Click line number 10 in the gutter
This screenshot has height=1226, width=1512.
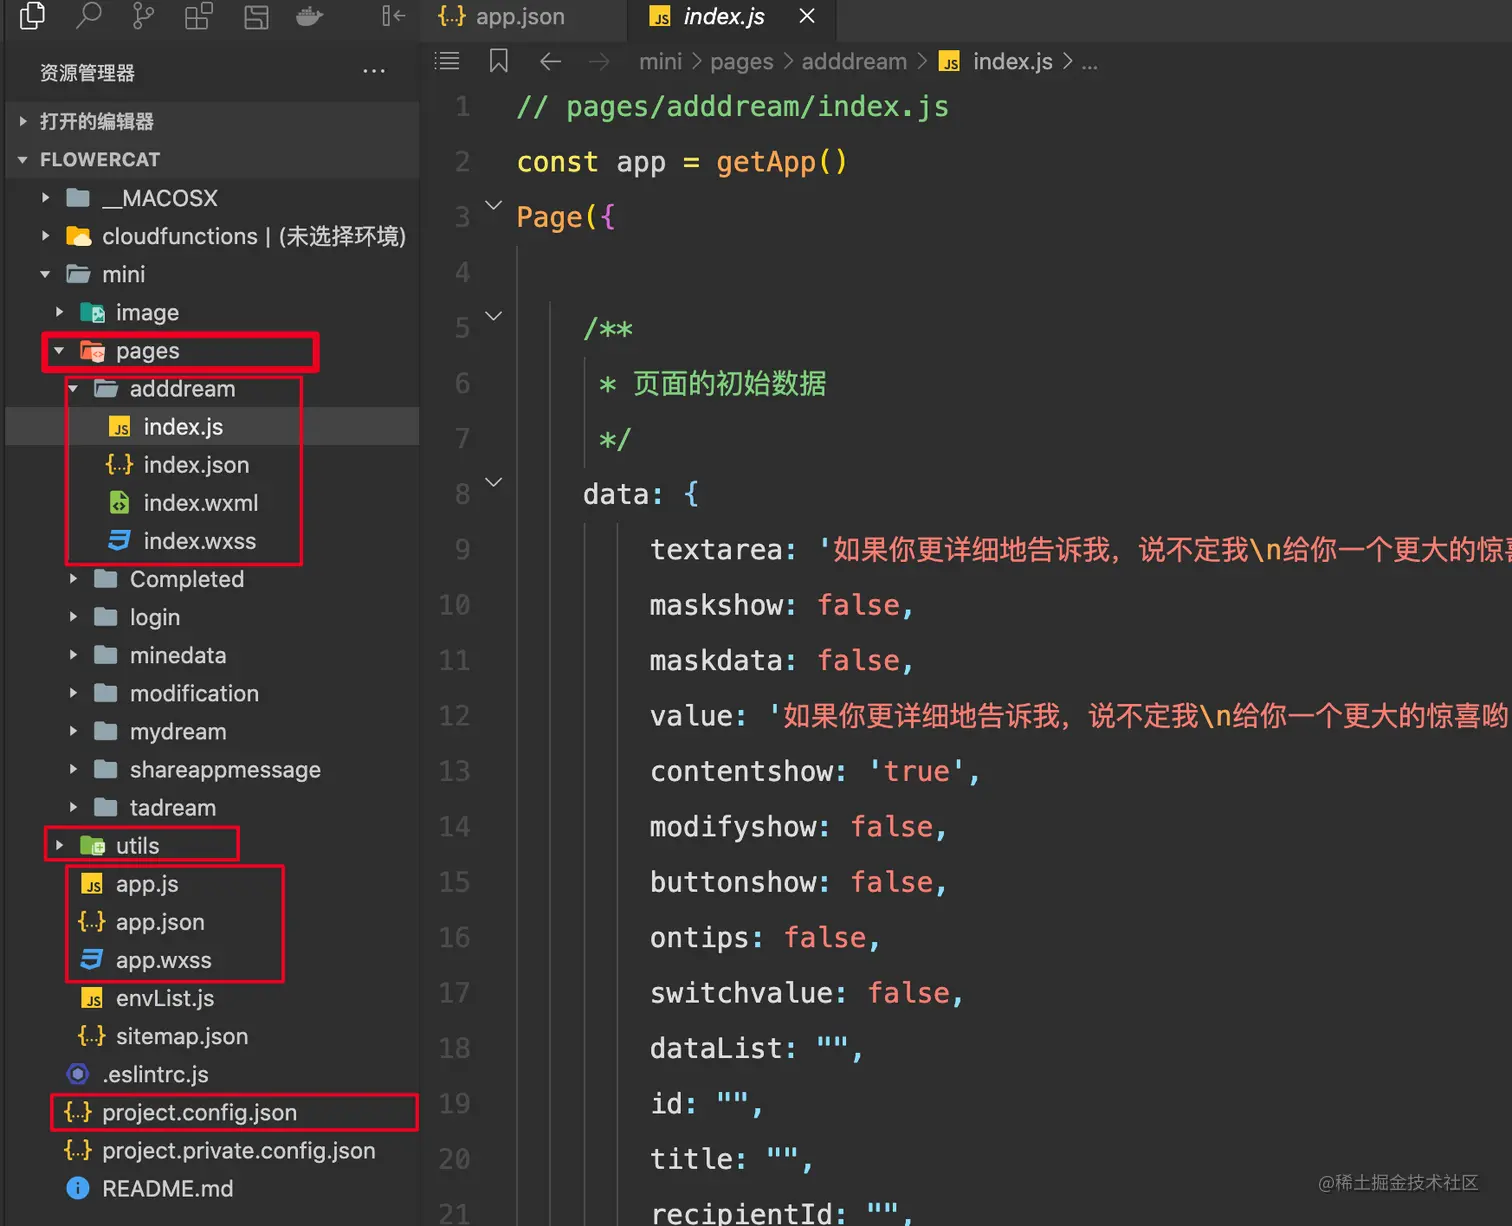coord(454,605)
